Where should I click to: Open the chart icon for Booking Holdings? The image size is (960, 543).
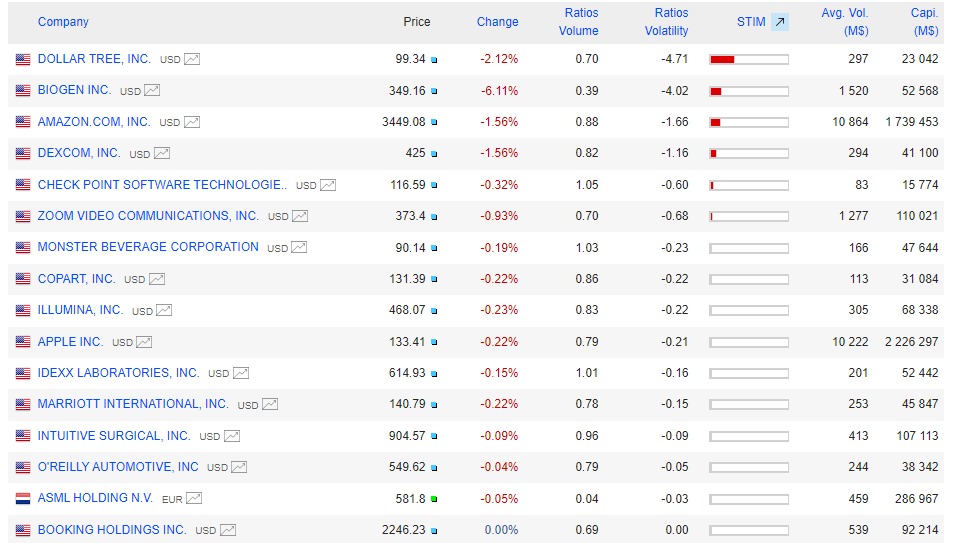pos(228,530)
